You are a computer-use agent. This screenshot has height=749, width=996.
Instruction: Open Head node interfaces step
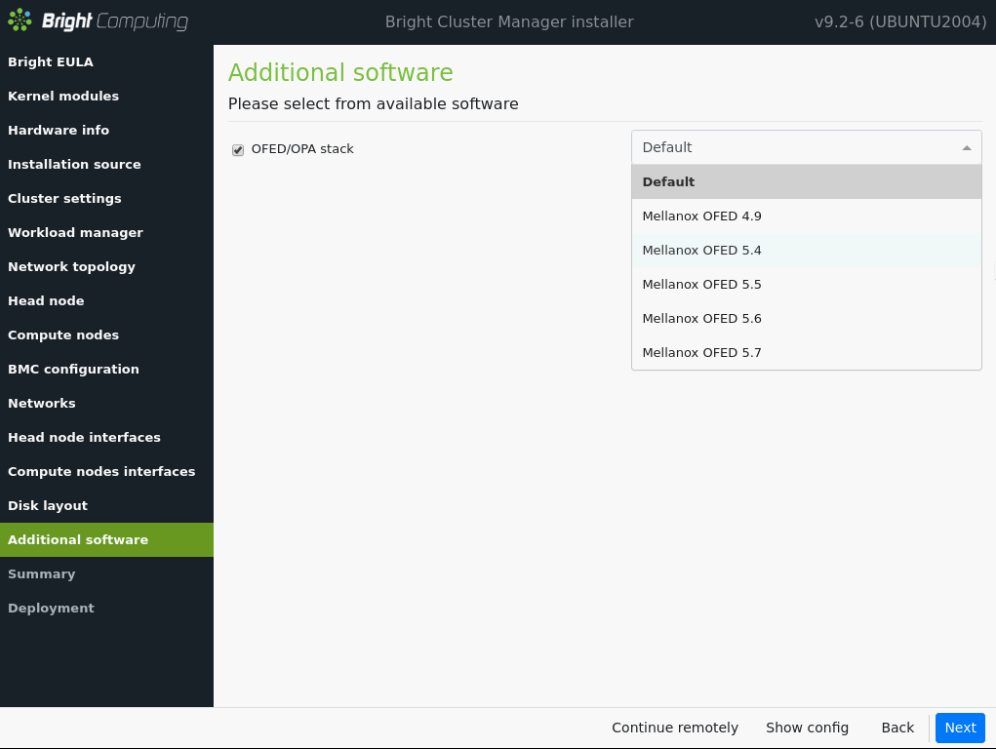(107, 438)
